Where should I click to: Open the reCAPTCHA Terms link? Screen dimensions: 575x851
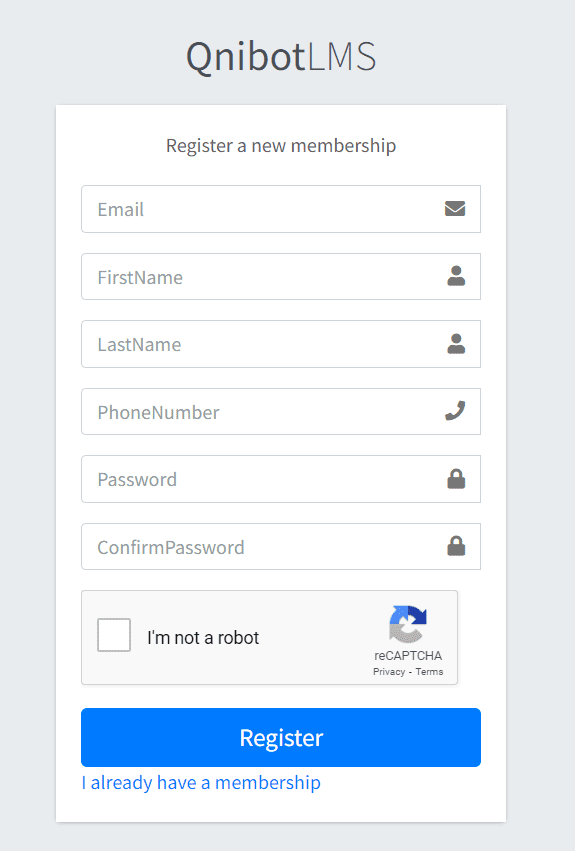click(429, 671)
